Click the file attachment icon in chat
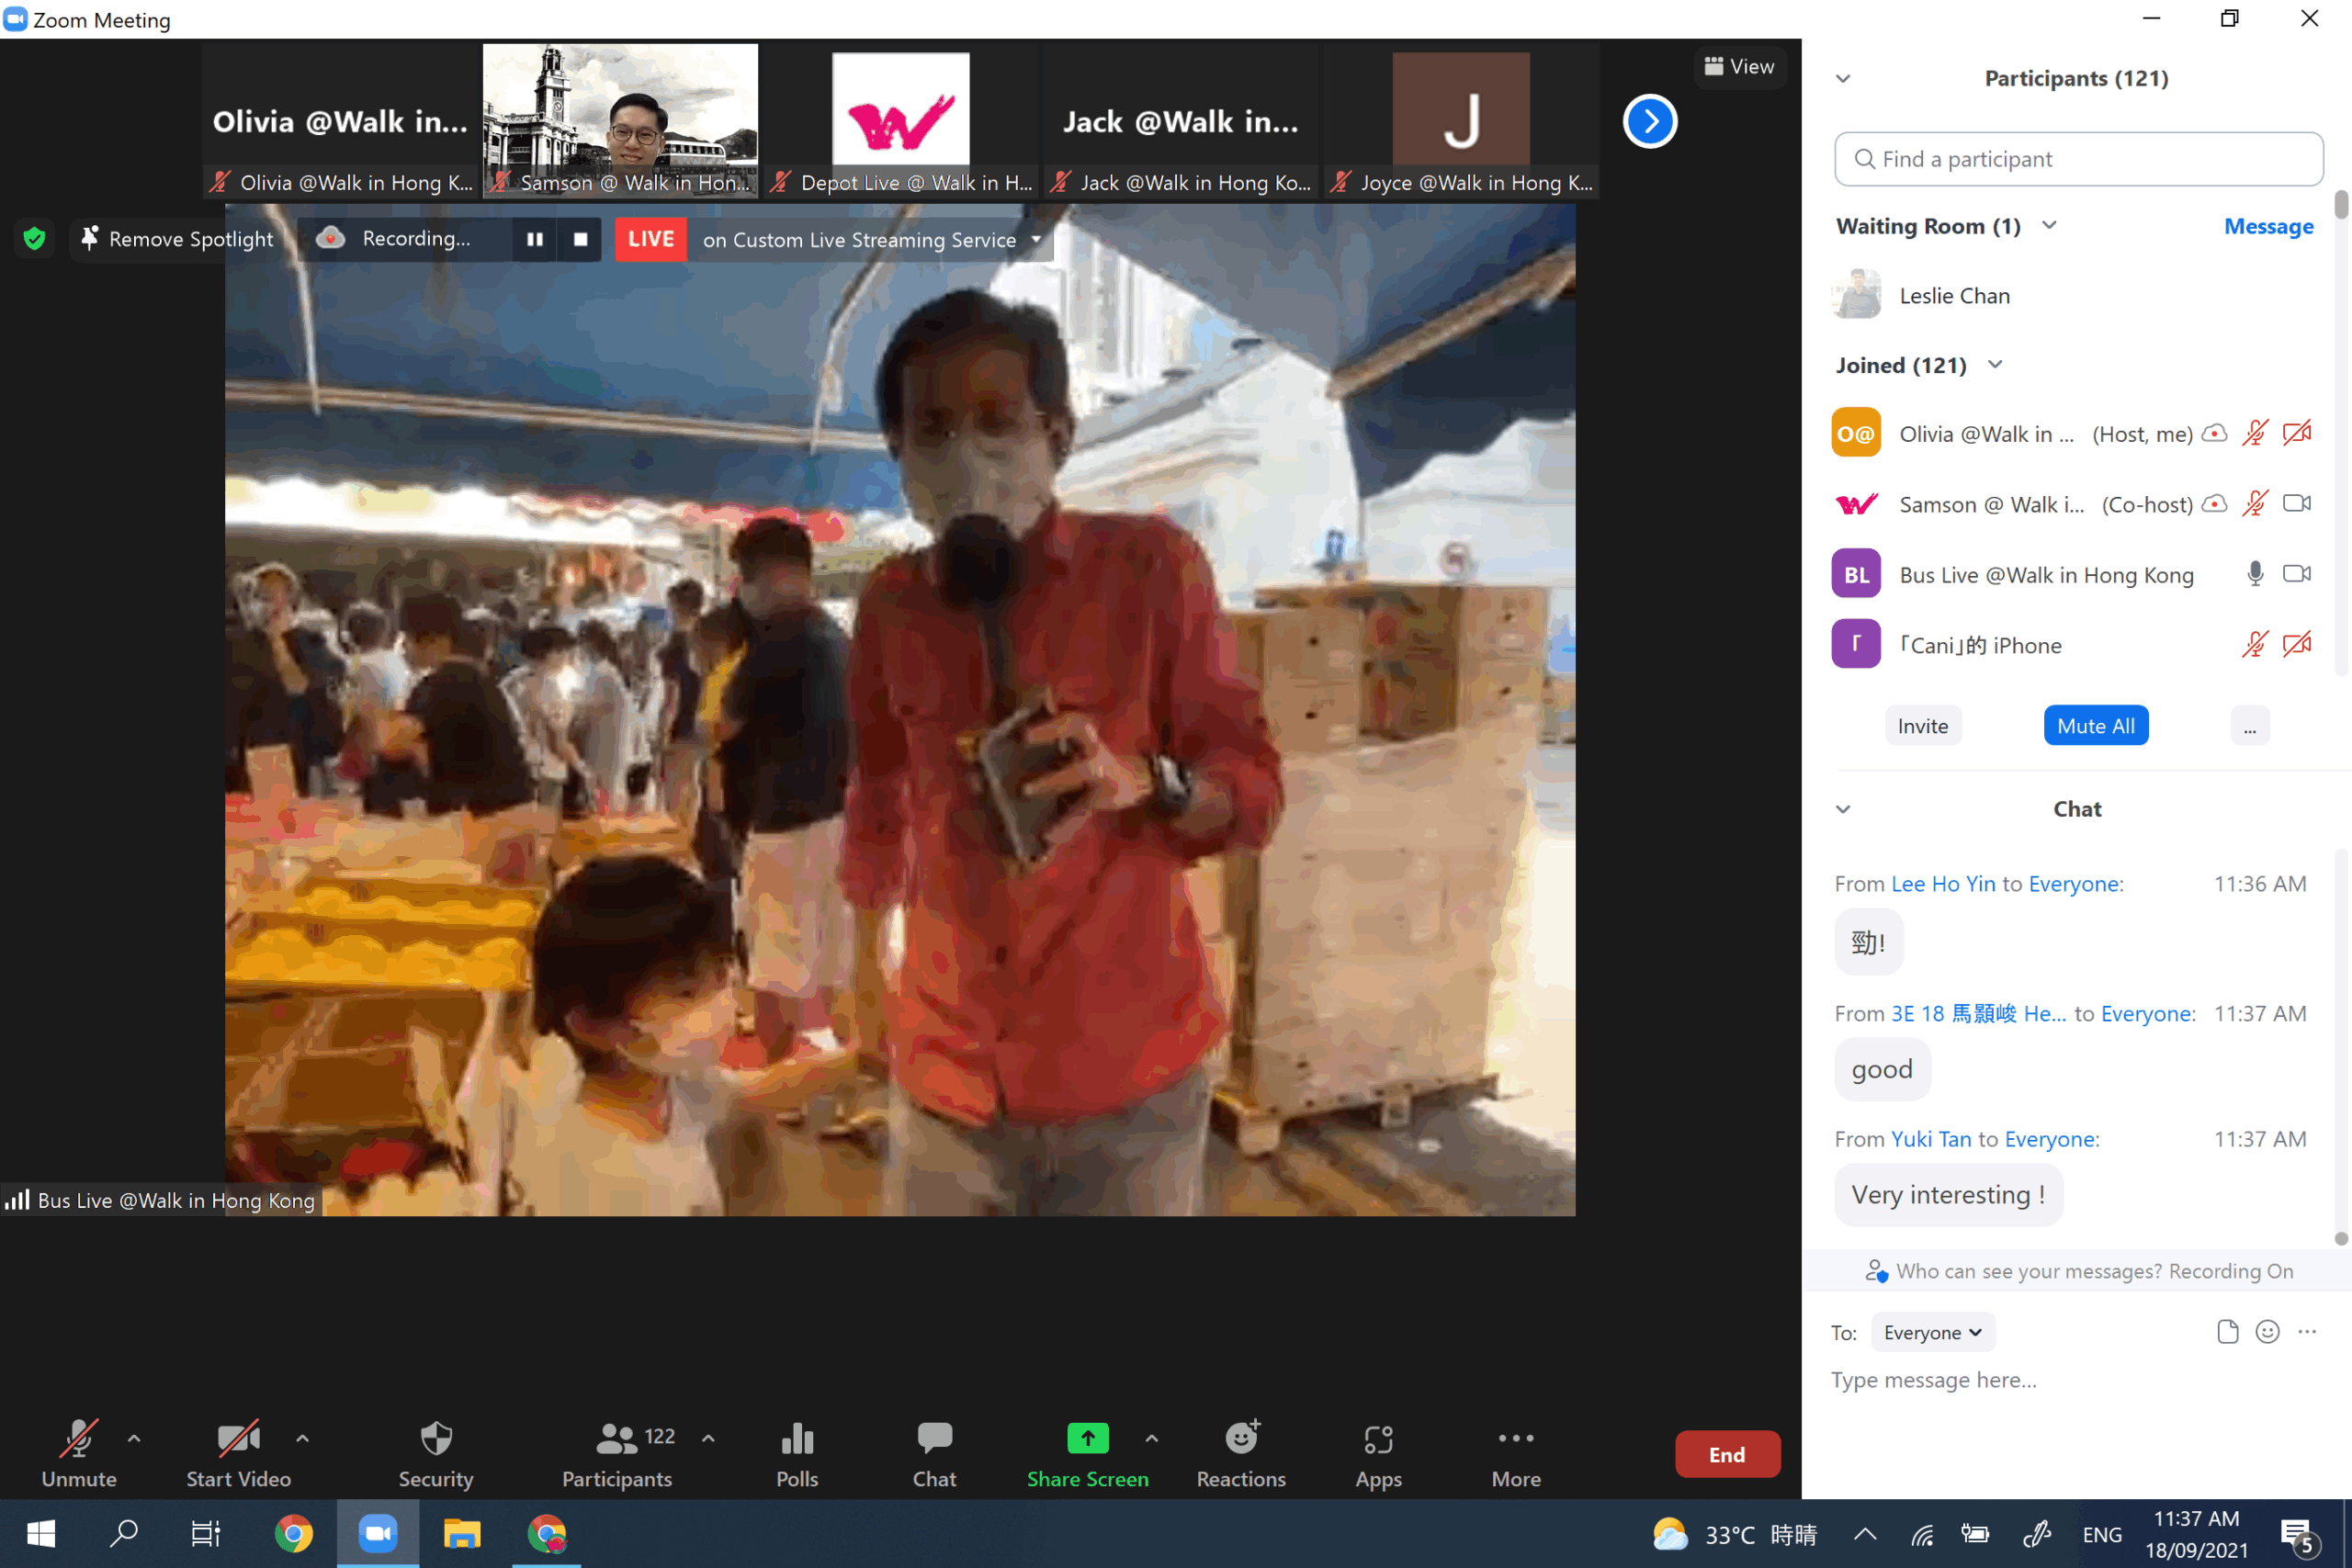This screenshot has height=1568, width=2352. point(2226,1331)
